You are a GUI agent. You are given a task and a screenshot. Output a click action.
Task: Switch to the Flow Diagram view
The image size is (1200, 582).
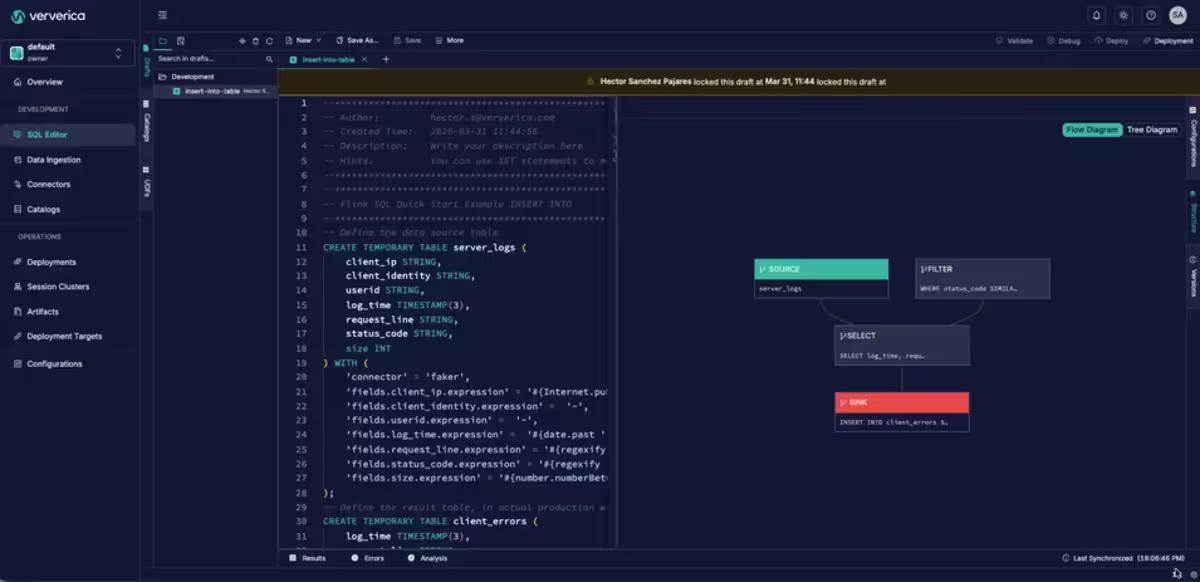point(1092,130)
